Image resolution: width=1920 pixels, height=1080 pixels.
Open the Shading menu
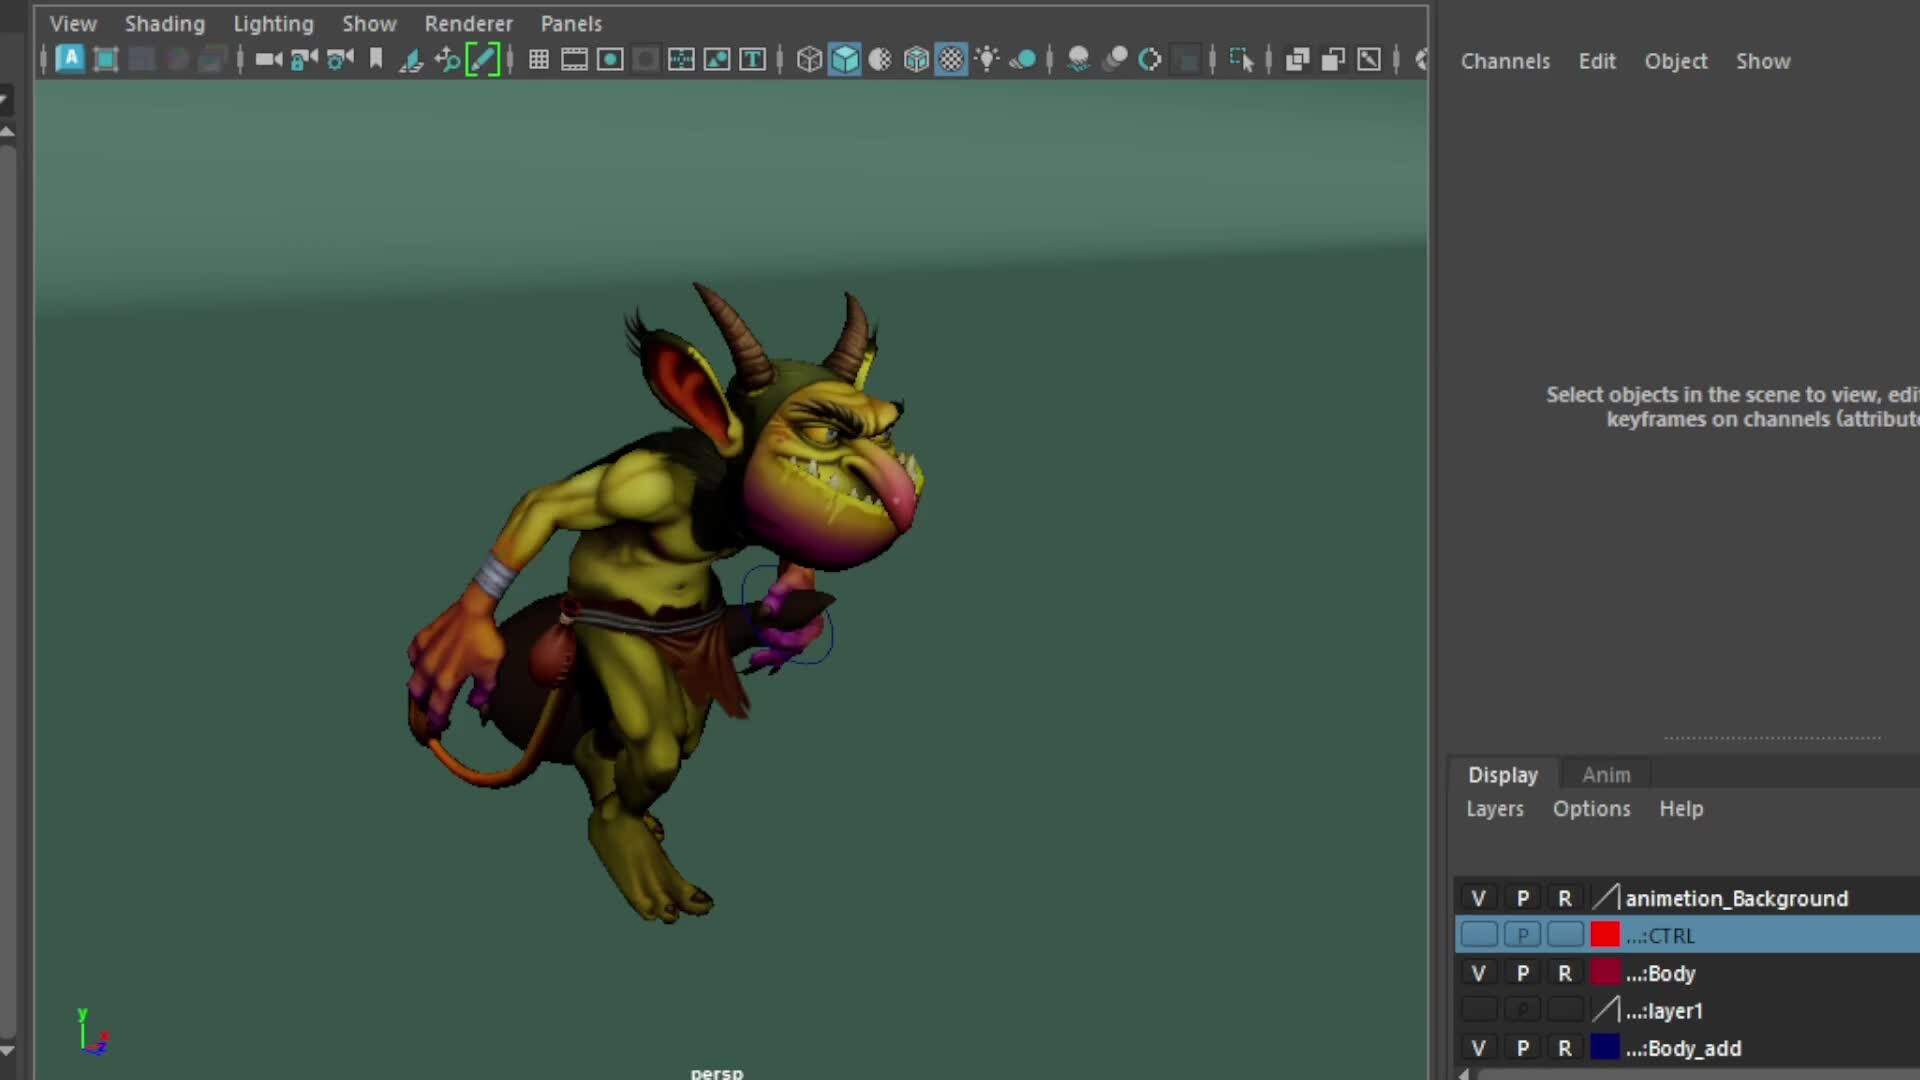click(x=164, y=23)
